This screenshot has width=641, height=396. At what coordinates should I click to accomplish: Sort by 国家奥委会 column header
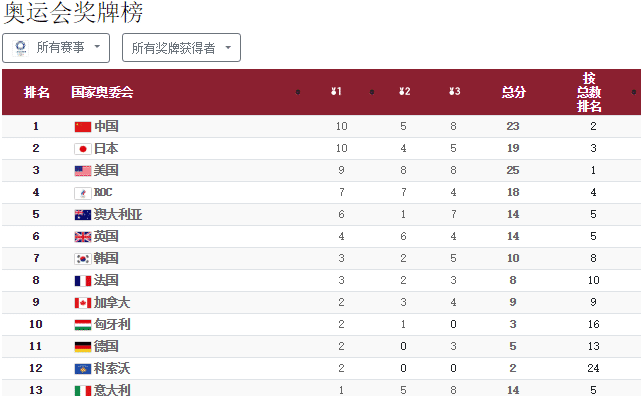click(x=102, y=92)
